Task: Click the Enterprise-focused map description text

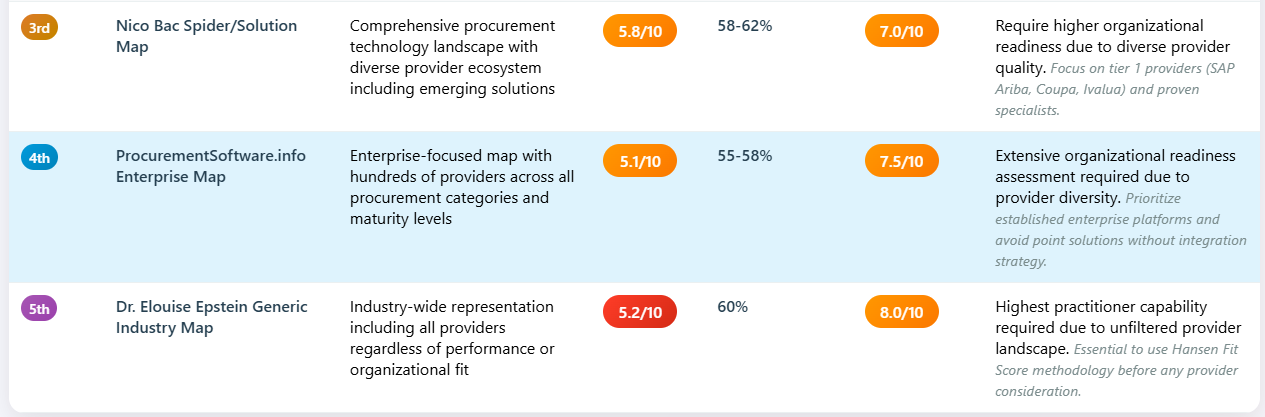Action: pos(462,187)
